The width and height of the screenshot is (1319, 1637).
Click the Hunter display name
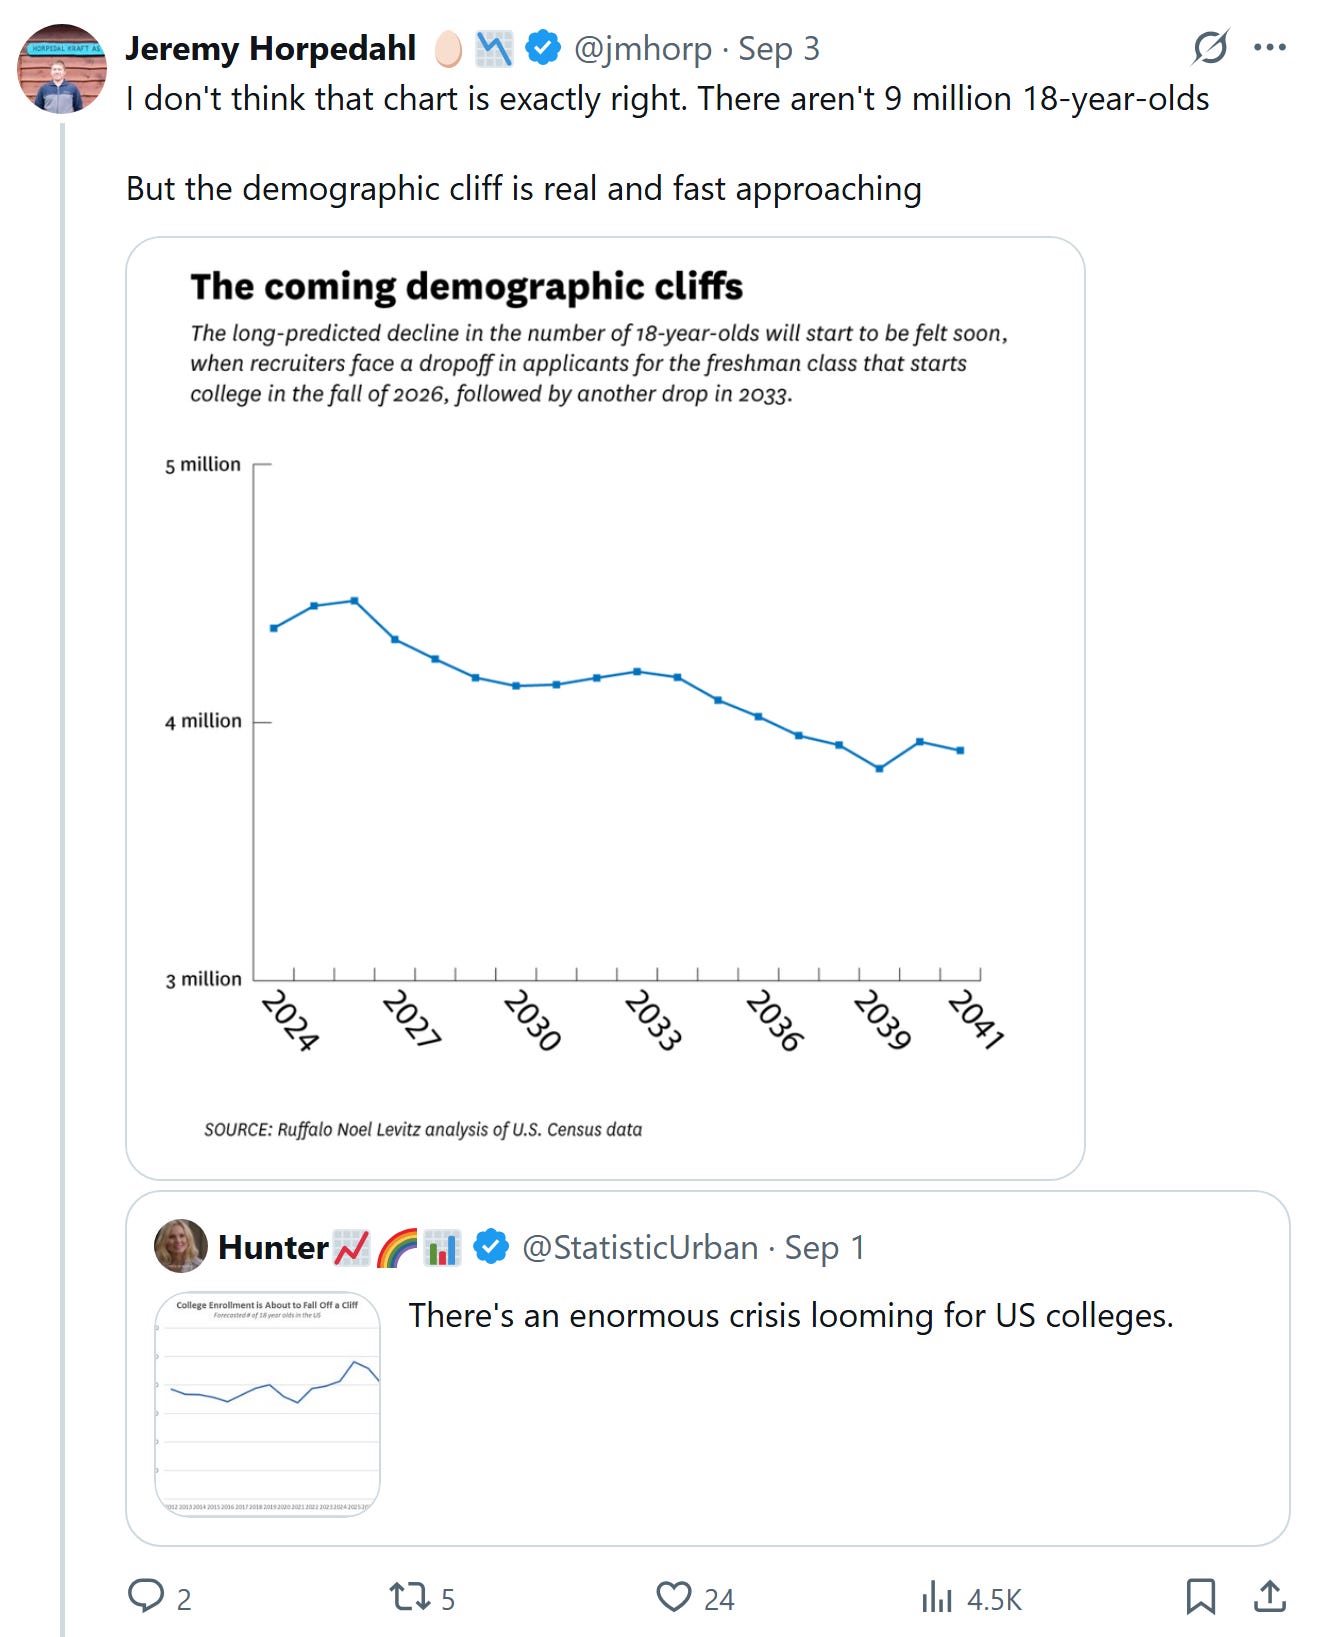point(273,1247)
